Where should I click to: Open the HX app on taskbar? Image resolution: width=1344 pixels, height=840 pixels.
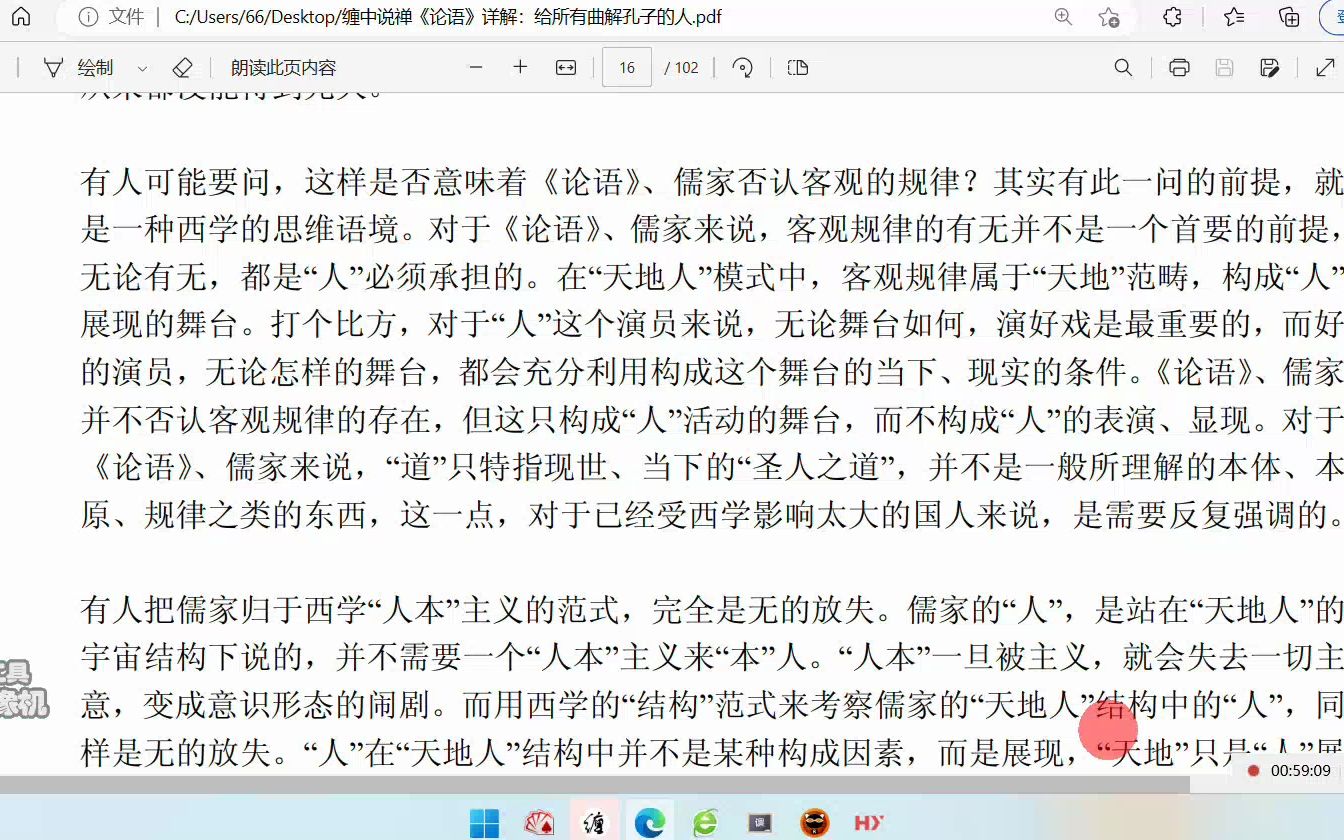(869, 823)
